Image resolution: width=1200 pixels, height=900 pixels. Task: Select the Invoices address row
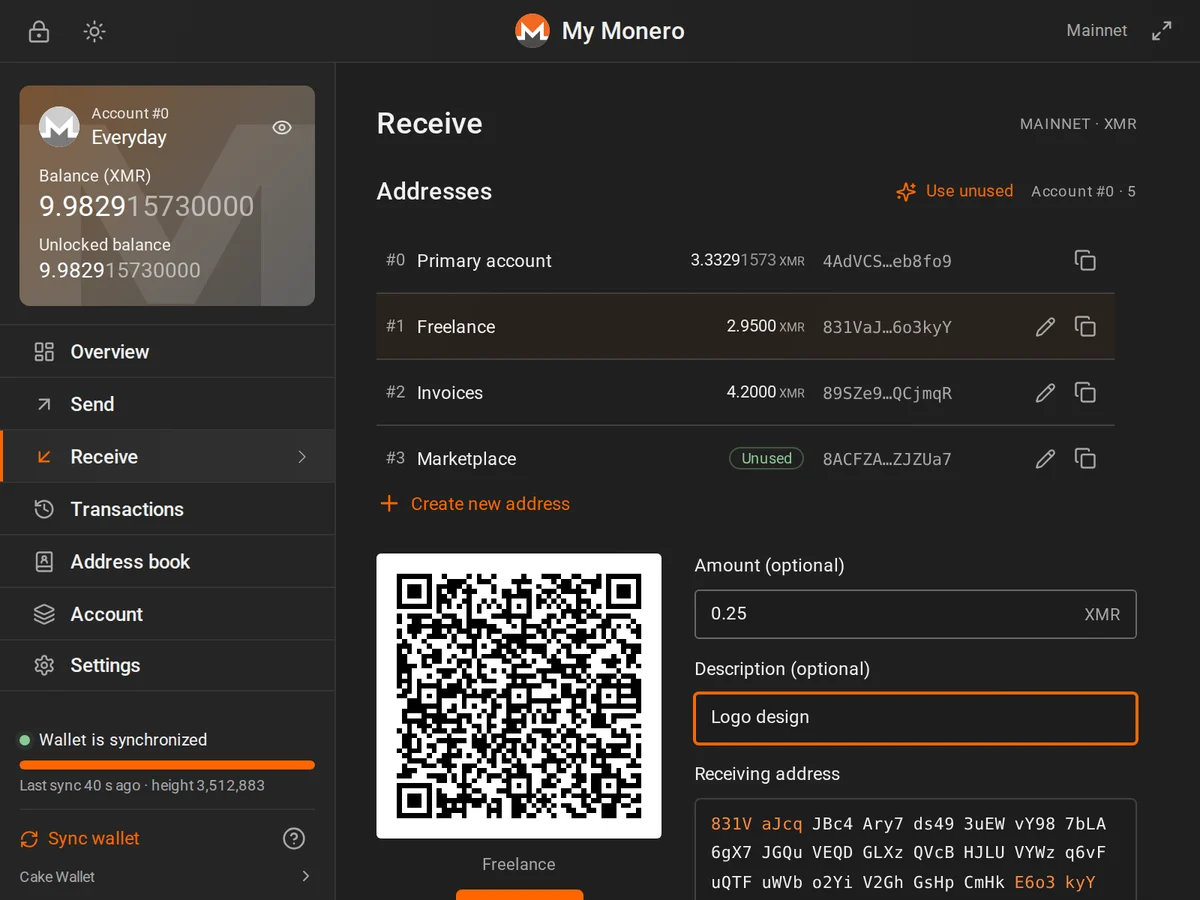(745, 393)
